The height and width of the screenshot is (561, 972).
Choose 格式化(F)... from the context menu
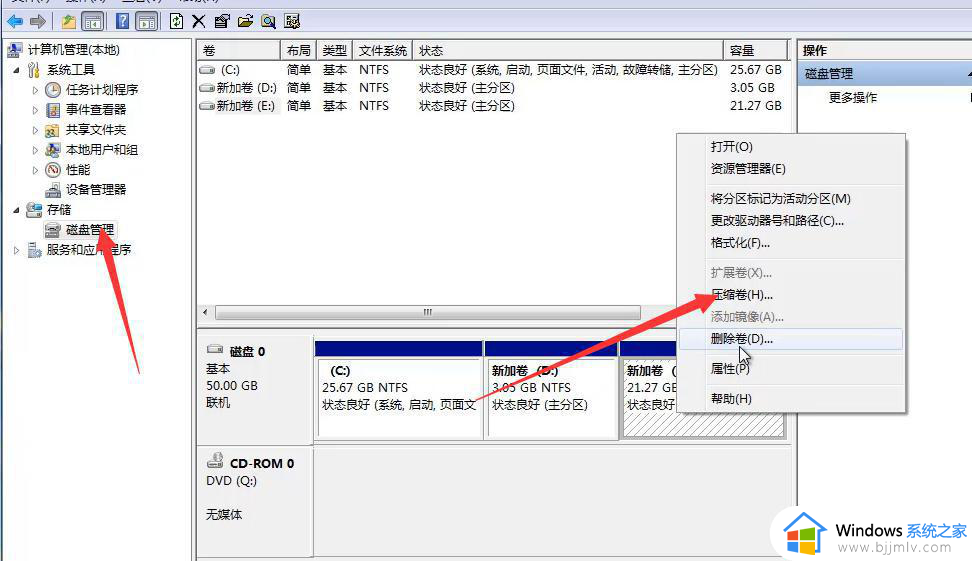pyautogui.click(x=791, y=243)
